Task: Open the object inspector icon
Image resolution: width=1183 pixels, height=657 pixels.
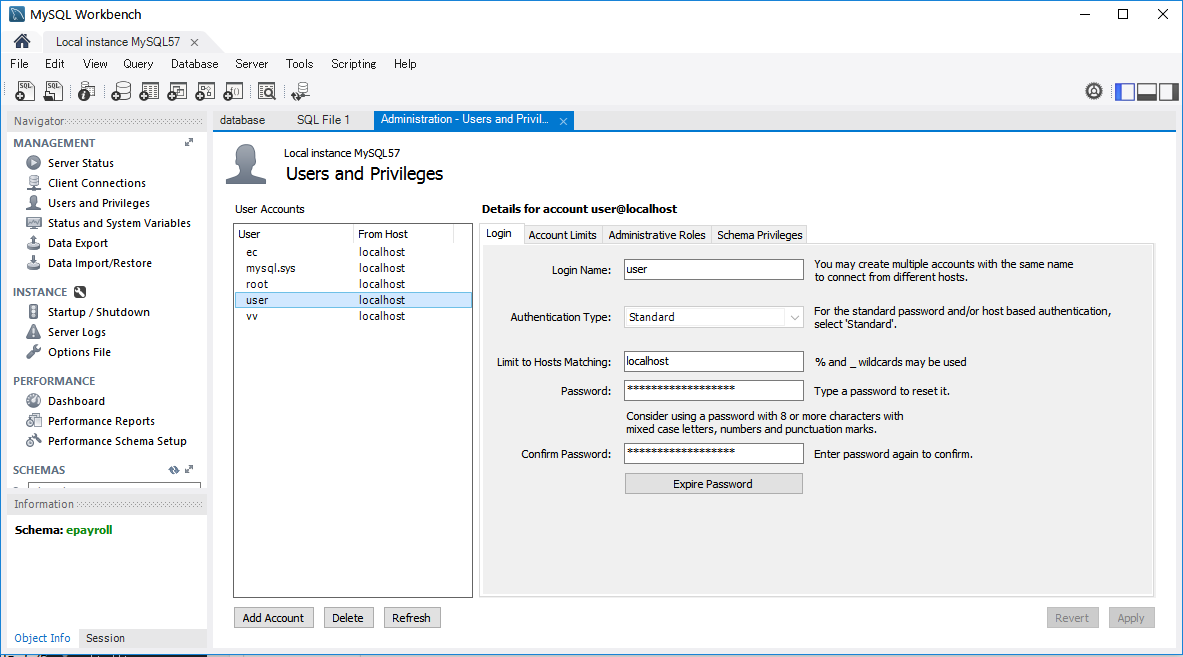Action: tap(87, 91)
